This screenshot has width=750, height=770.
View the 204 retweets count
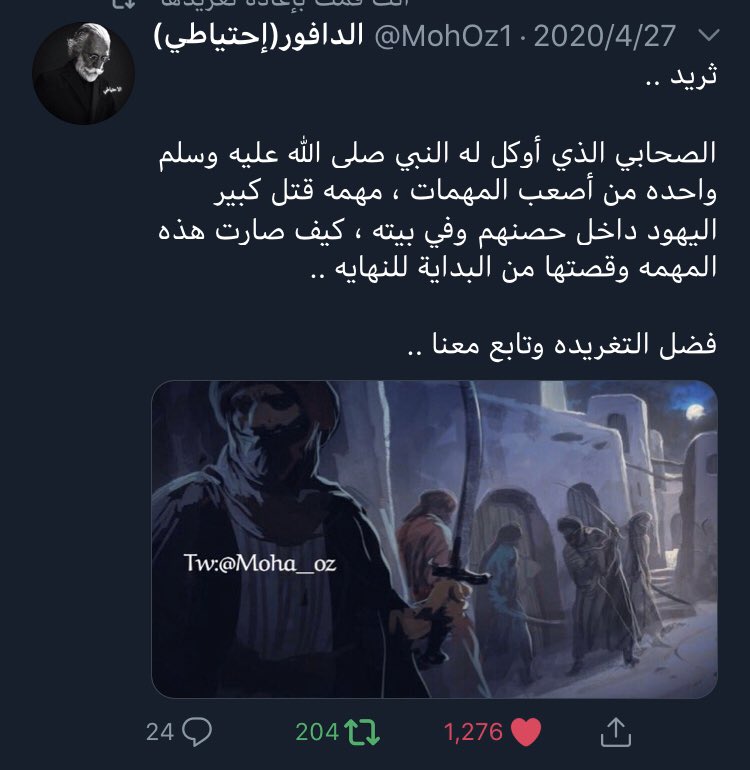click(317, 732)
